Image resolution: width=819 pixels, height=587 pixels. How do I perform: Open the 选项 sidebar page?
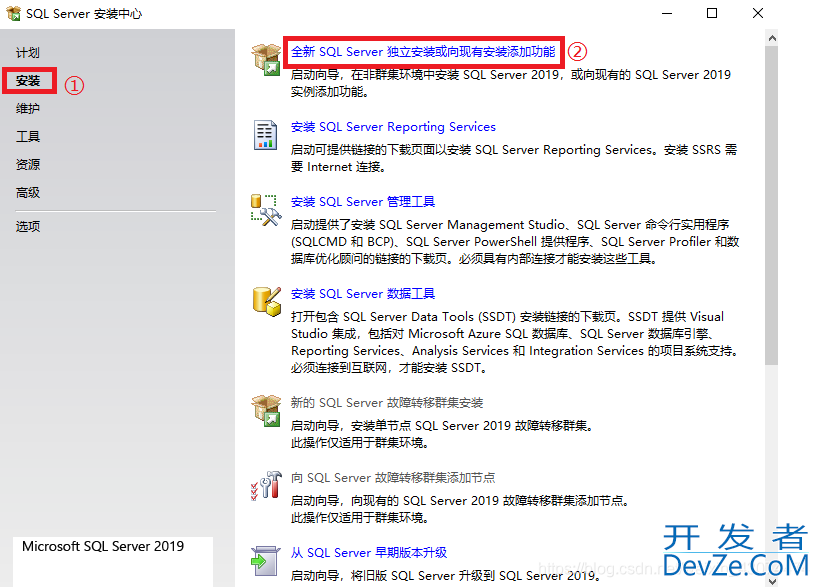click(x=28, y=227)
